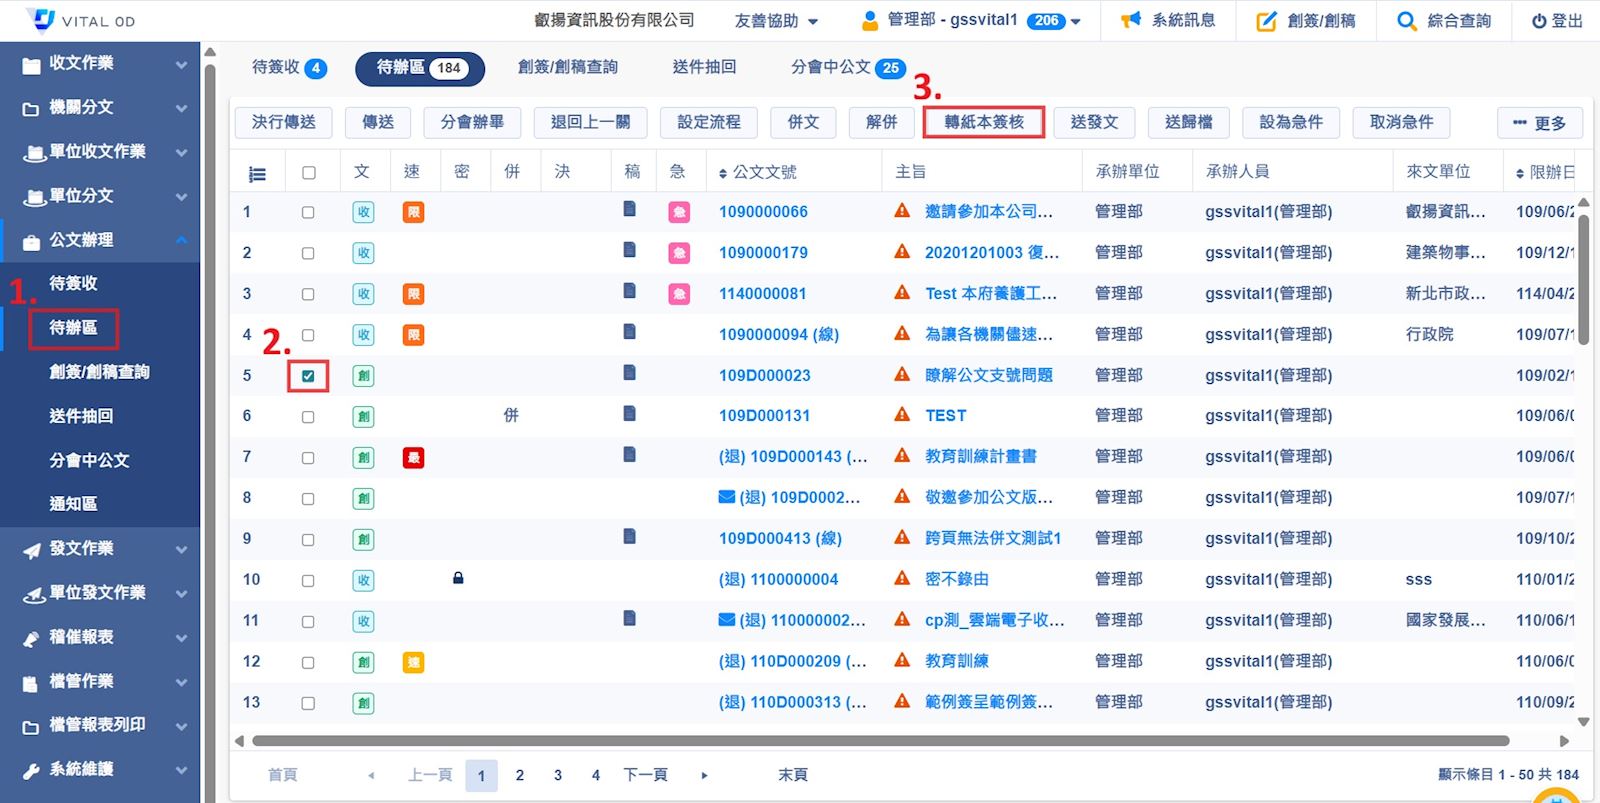Click document icon in row 1 稿 column
The height and width of the screenshot is (803, 1600).
pyautogui.click(x=630, y=209)
